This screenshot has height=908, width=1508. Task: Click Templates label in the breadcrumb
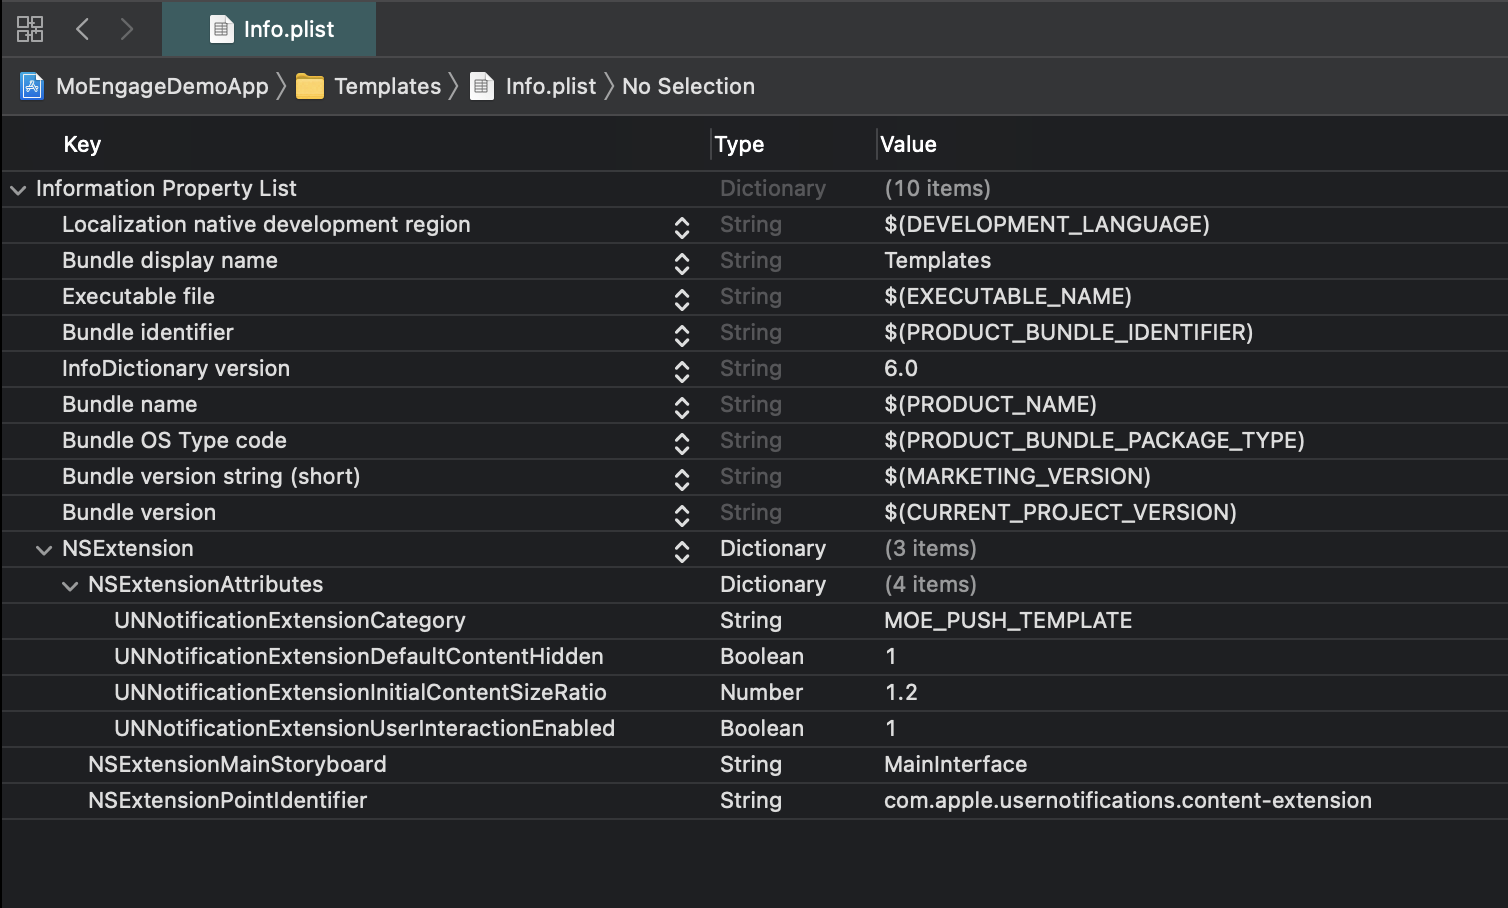(x=389, y=86)
